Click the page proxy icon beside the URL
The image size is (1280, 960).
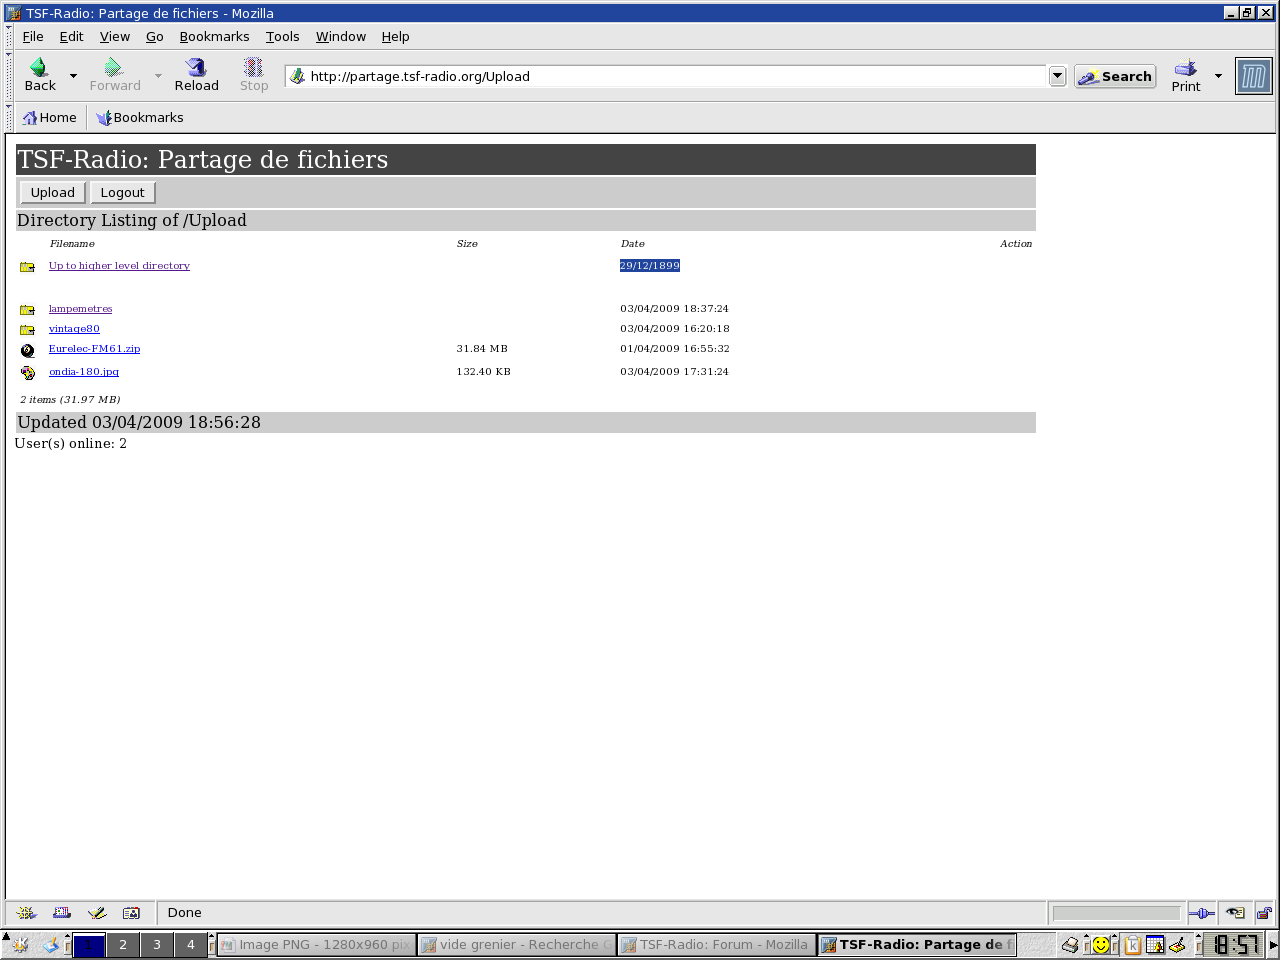[297, 76]
